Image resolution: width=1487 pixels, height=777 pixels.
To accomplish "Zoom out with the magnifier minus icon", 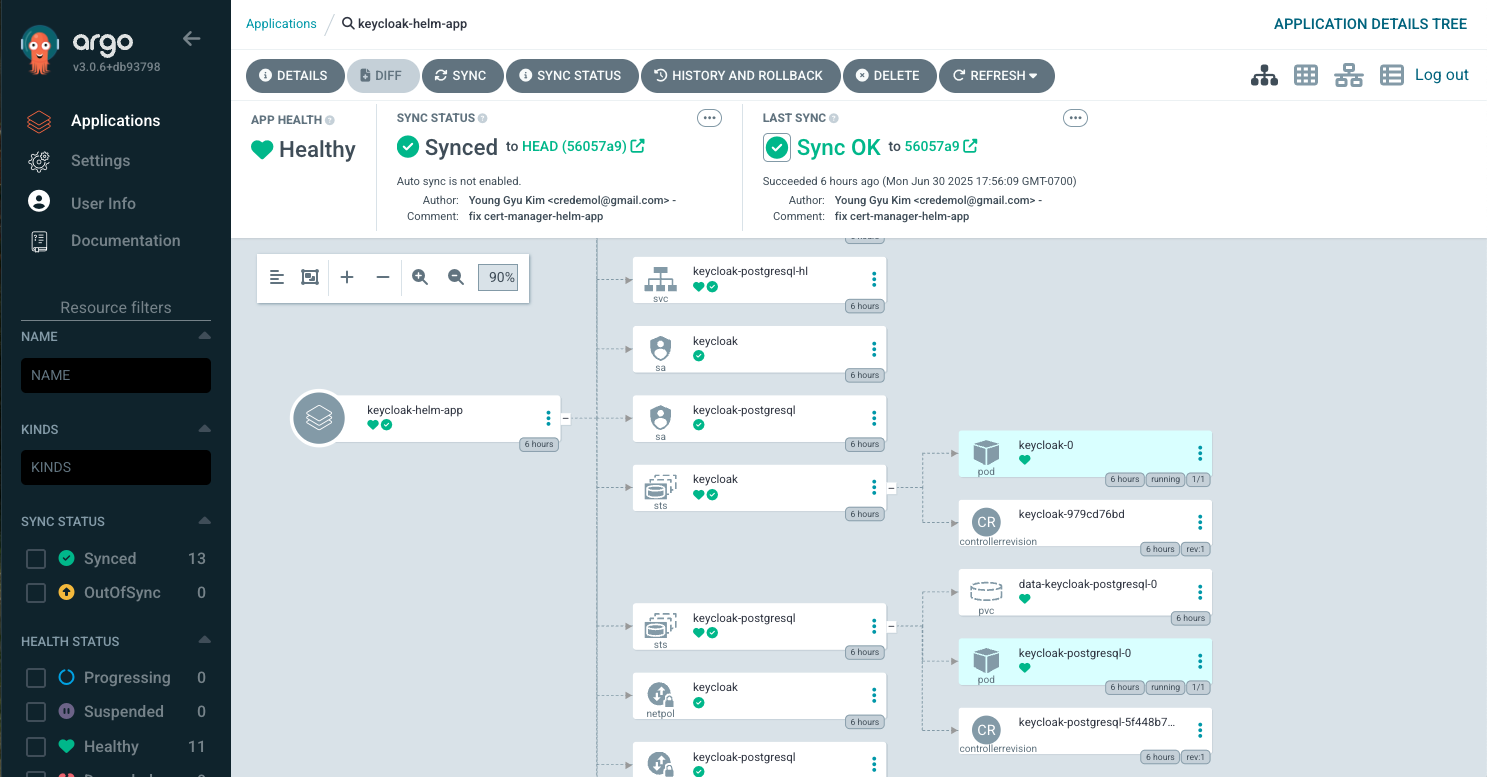I will pos(456,277).
